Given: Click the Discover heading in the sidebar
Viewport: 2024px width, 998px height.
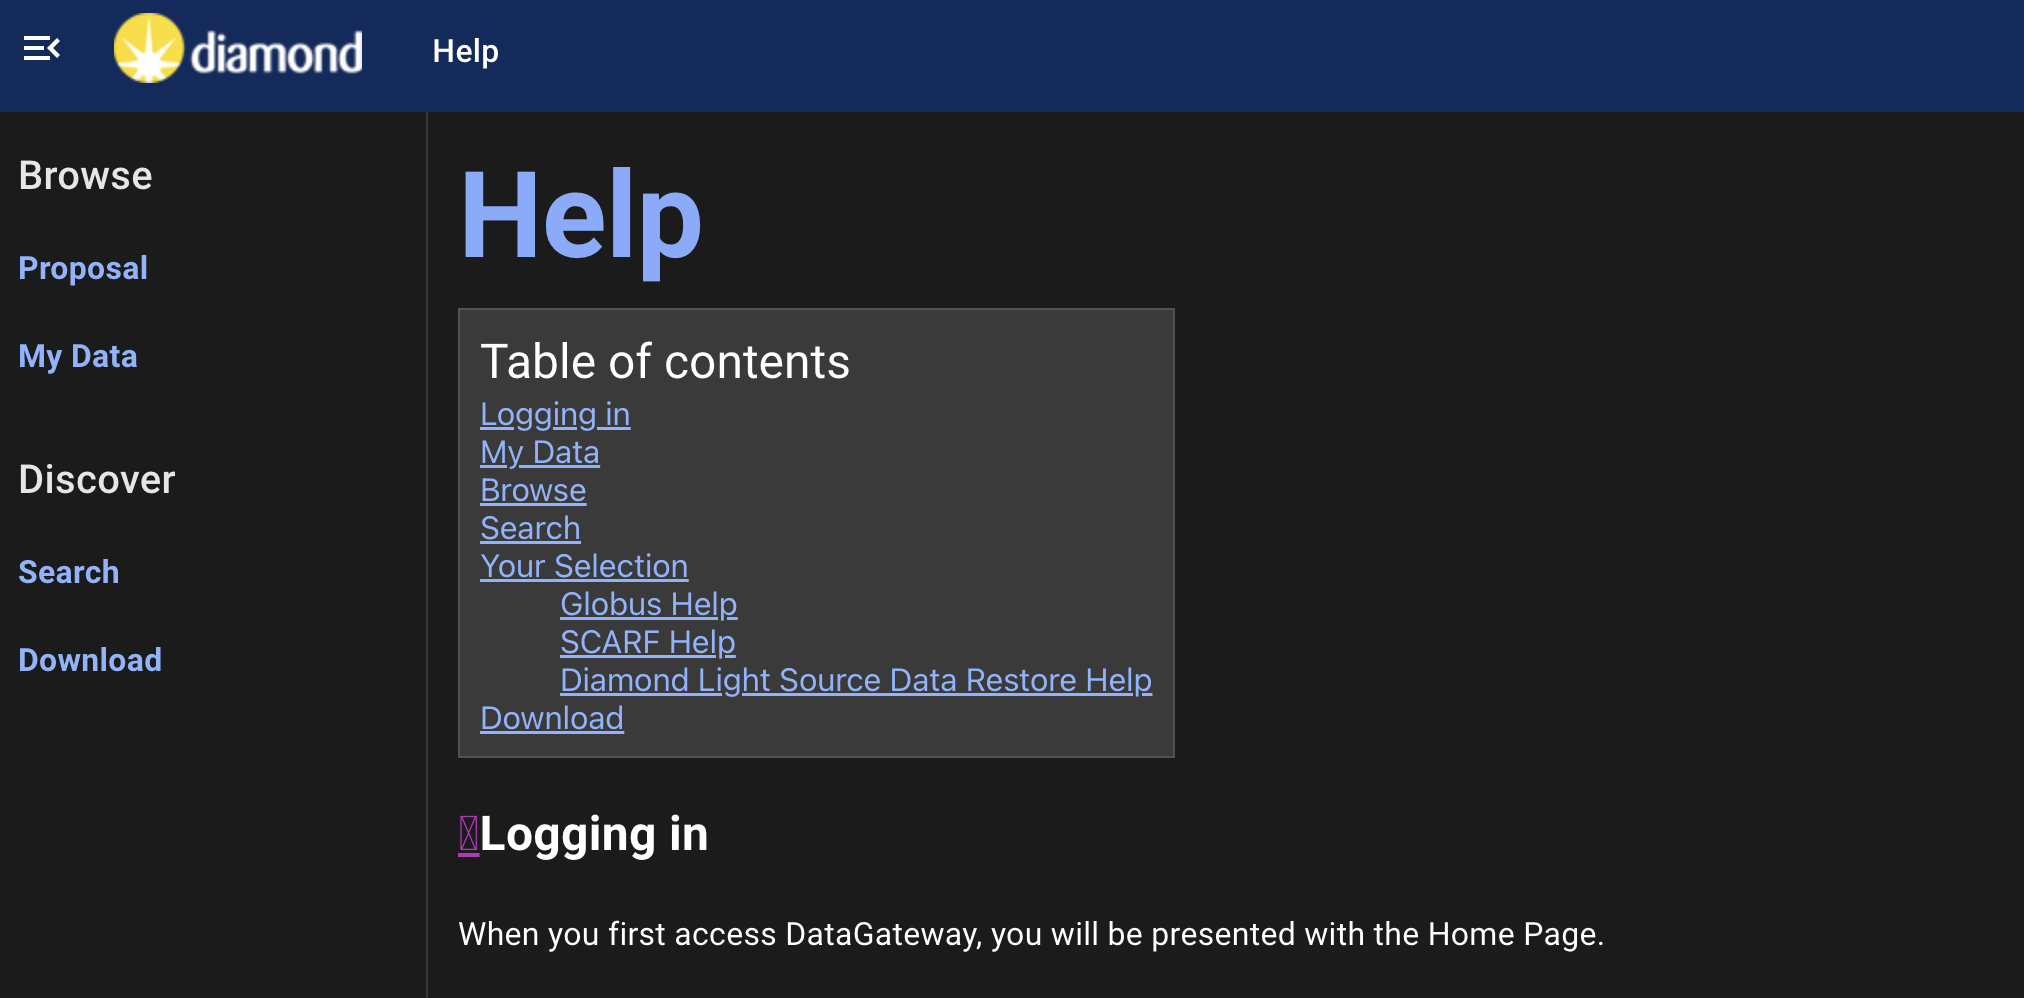Looking at the screenshot, I should pyautogui.click(x=96, y=479).
